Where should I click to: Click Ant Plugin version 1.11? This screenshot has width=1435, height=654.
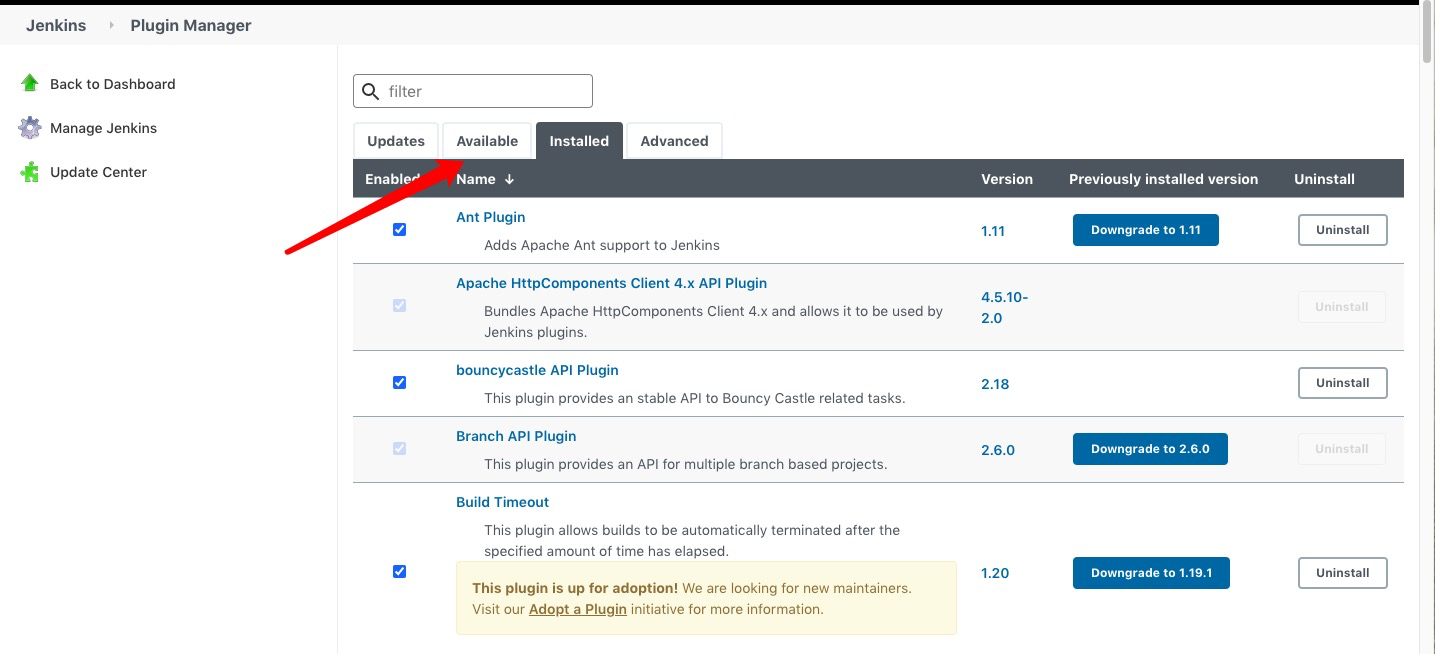993,230
